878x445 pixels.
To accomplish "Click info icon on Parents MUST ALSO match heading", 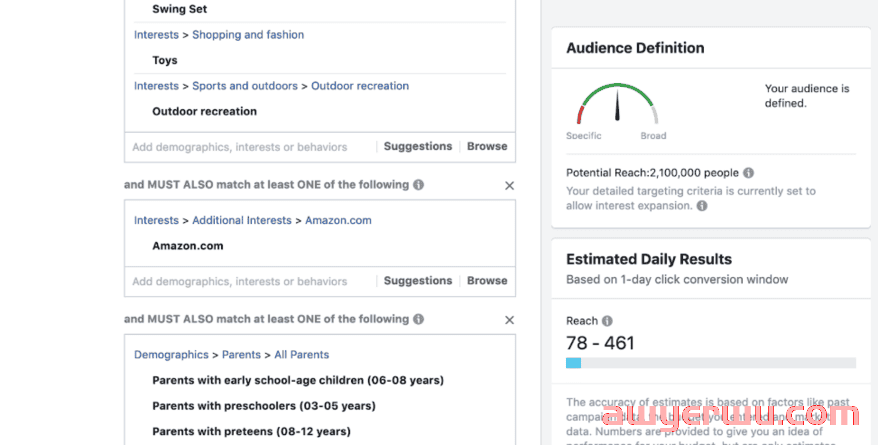I will [x=418, y=320].
